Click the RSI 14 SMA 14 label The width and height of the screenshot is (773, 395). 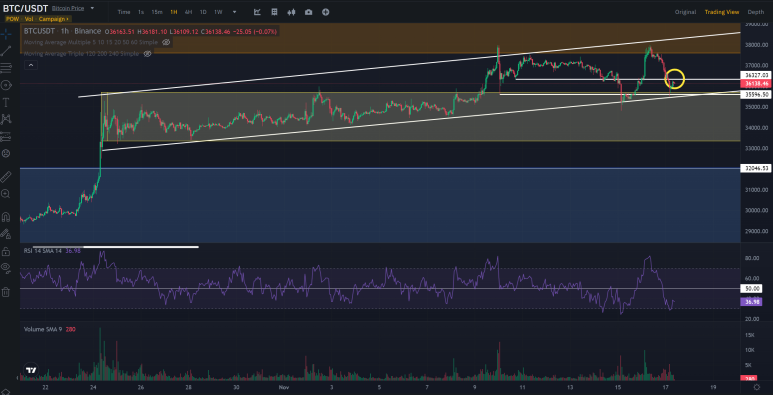coord(43,251)
